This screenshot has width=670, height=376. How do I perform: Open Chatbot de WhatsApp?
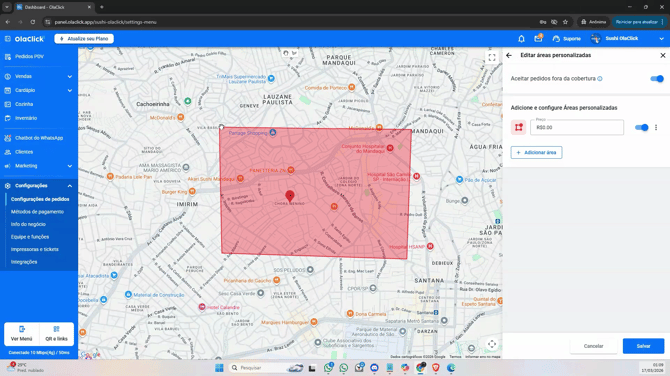(x=39, y=138)
